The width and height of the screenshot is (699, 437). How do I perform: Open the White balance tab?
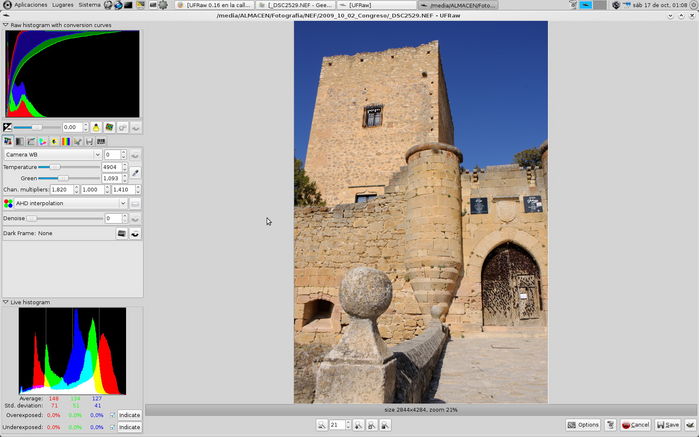(8, 141)
